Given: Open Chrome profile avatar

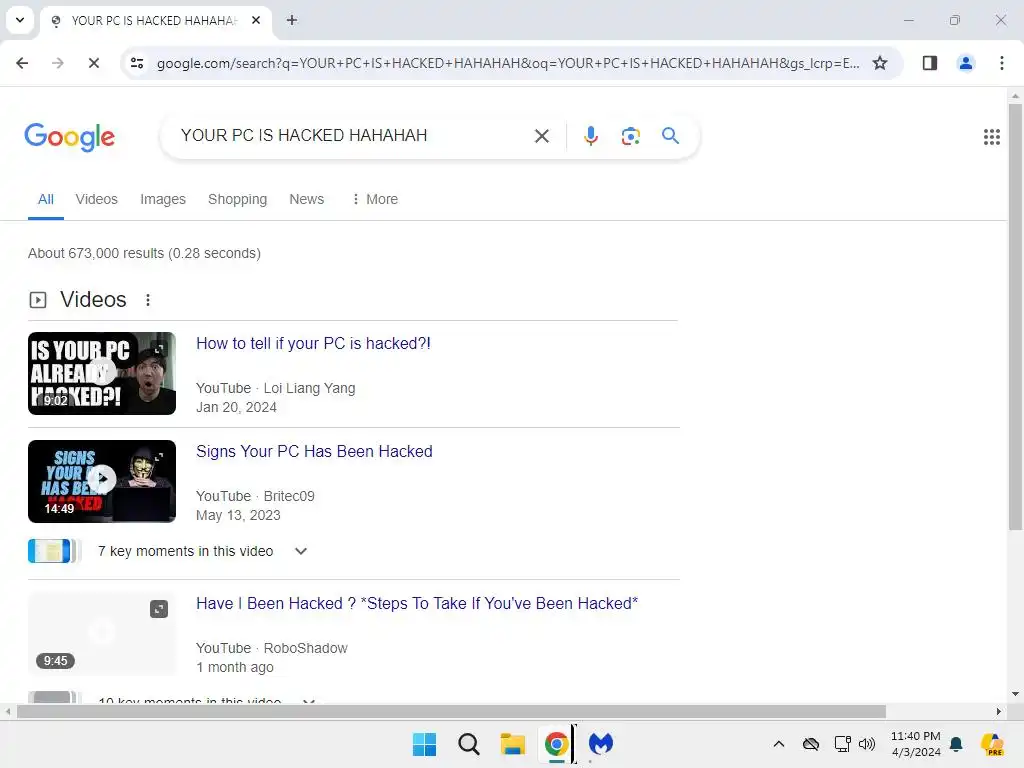Looking at the screenshot, I should click(966, 63).
